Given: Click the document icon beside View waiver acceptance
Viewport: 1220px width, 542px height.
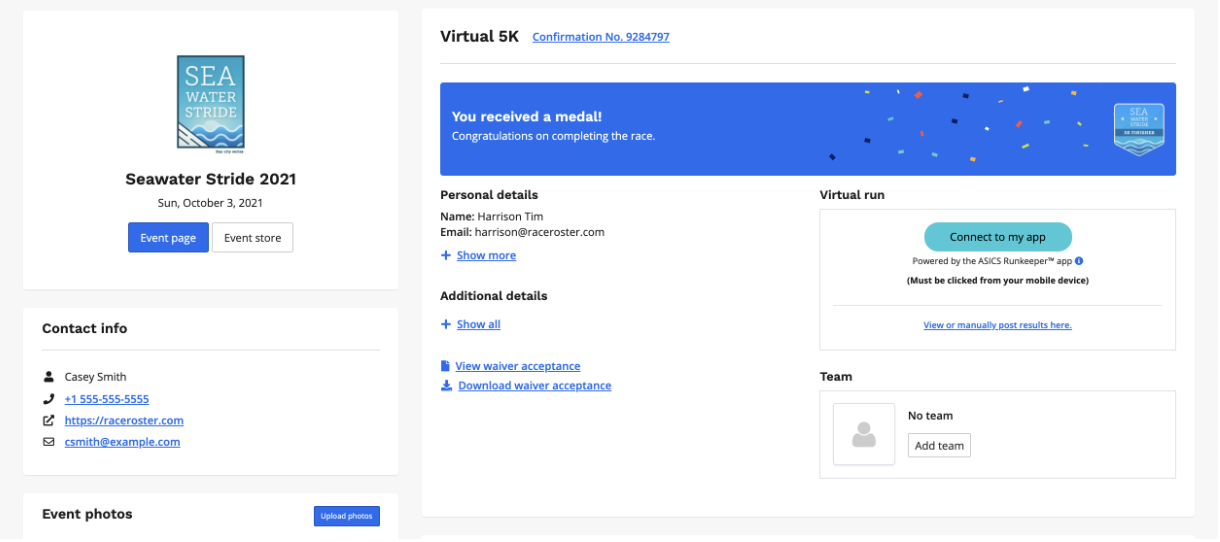Looking at the screenshot, I should 446,366.
